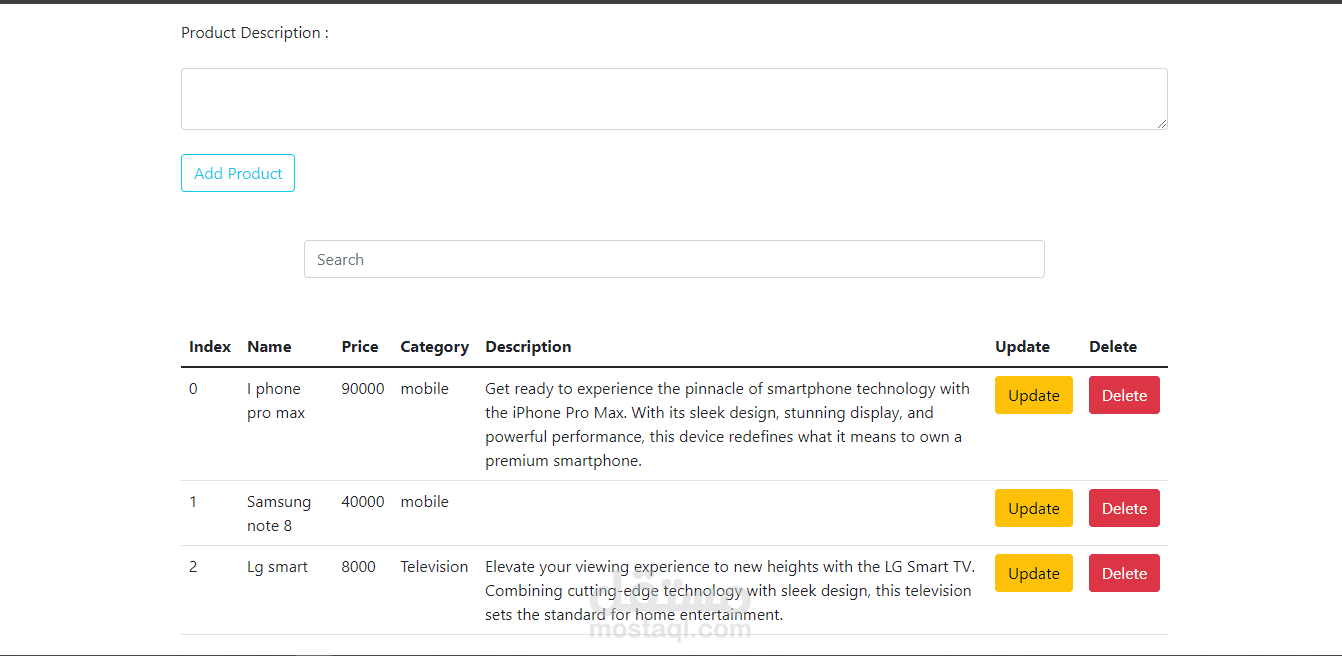The image size is (1342, 656).
Task: Click the Television category cell
Action: [434, 567]
